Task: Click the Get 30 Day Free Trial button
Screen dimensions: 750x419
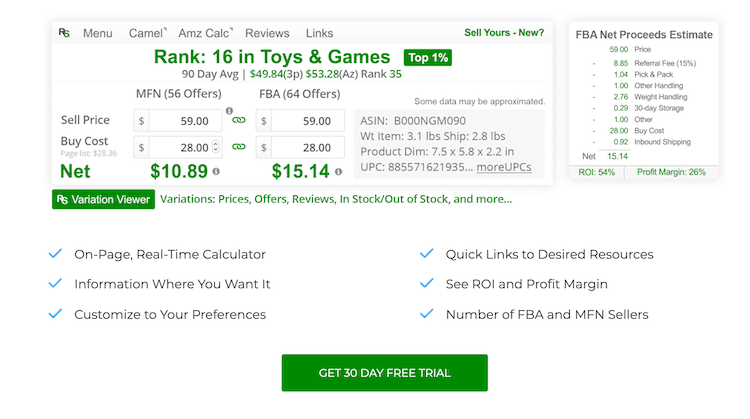Action: (x=384, y=373)
